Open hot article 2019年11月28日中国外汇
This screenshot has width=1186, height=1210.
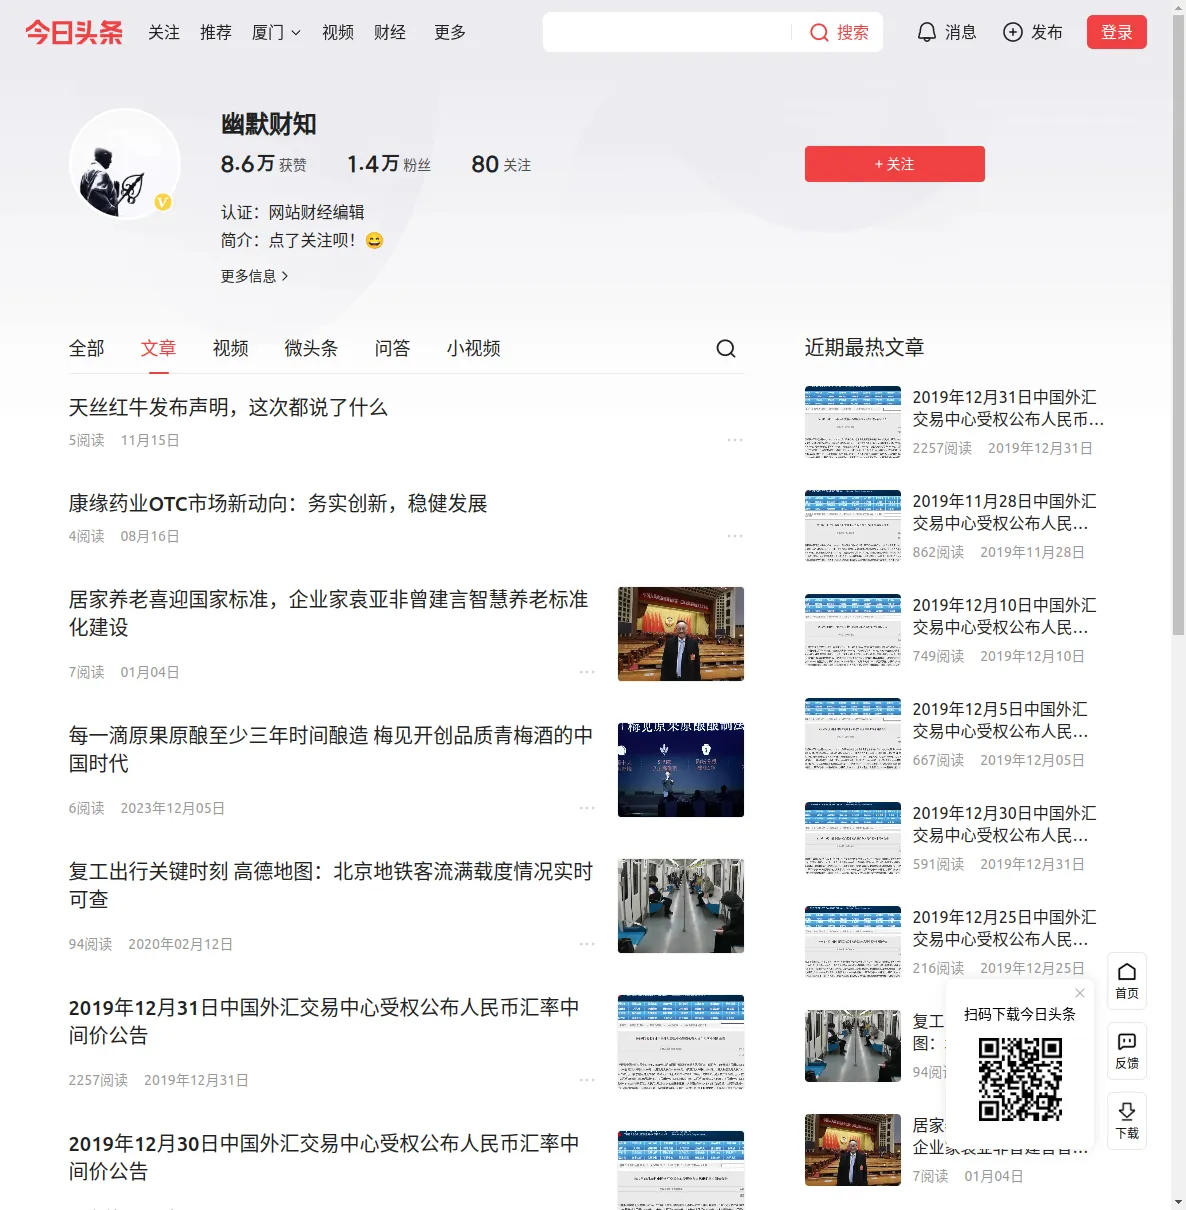pyautogui.click(x=1004, y=512)
